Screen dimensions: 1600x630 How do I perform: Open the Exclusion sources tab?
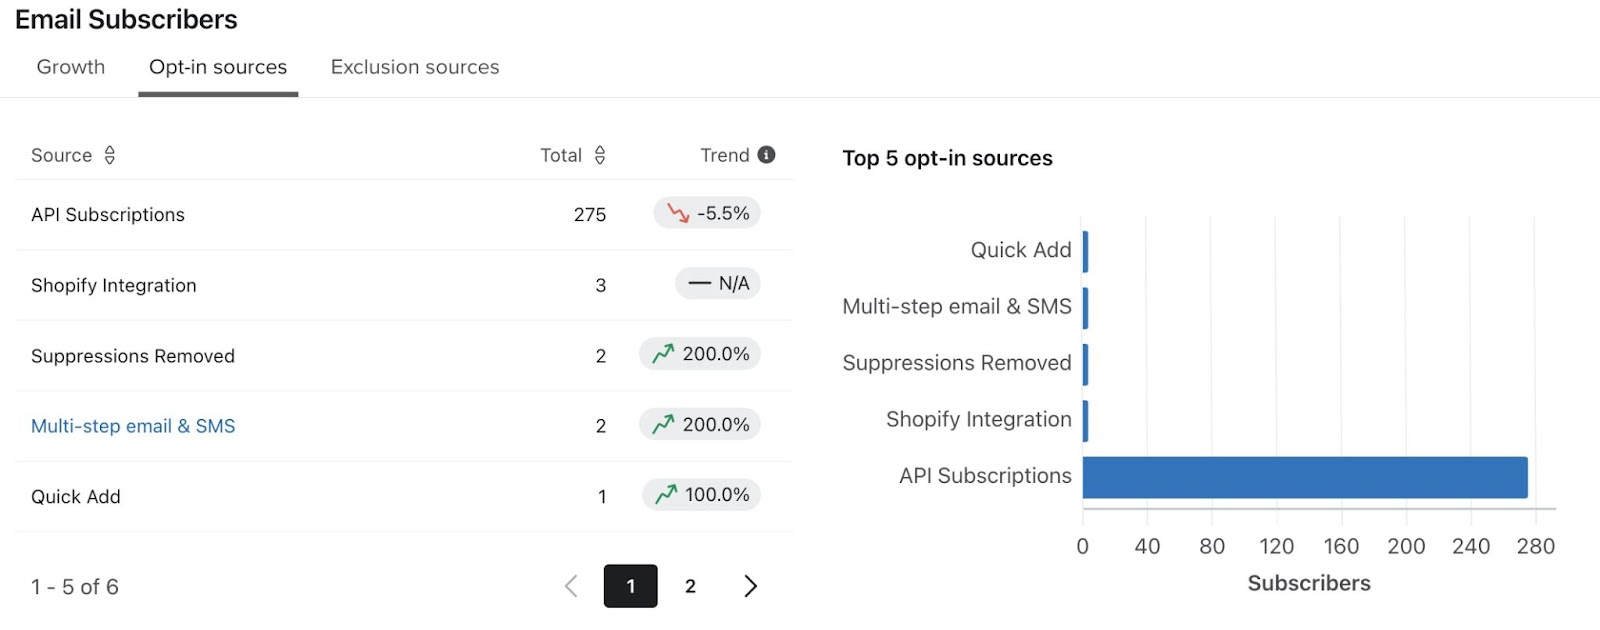point(415,67)
